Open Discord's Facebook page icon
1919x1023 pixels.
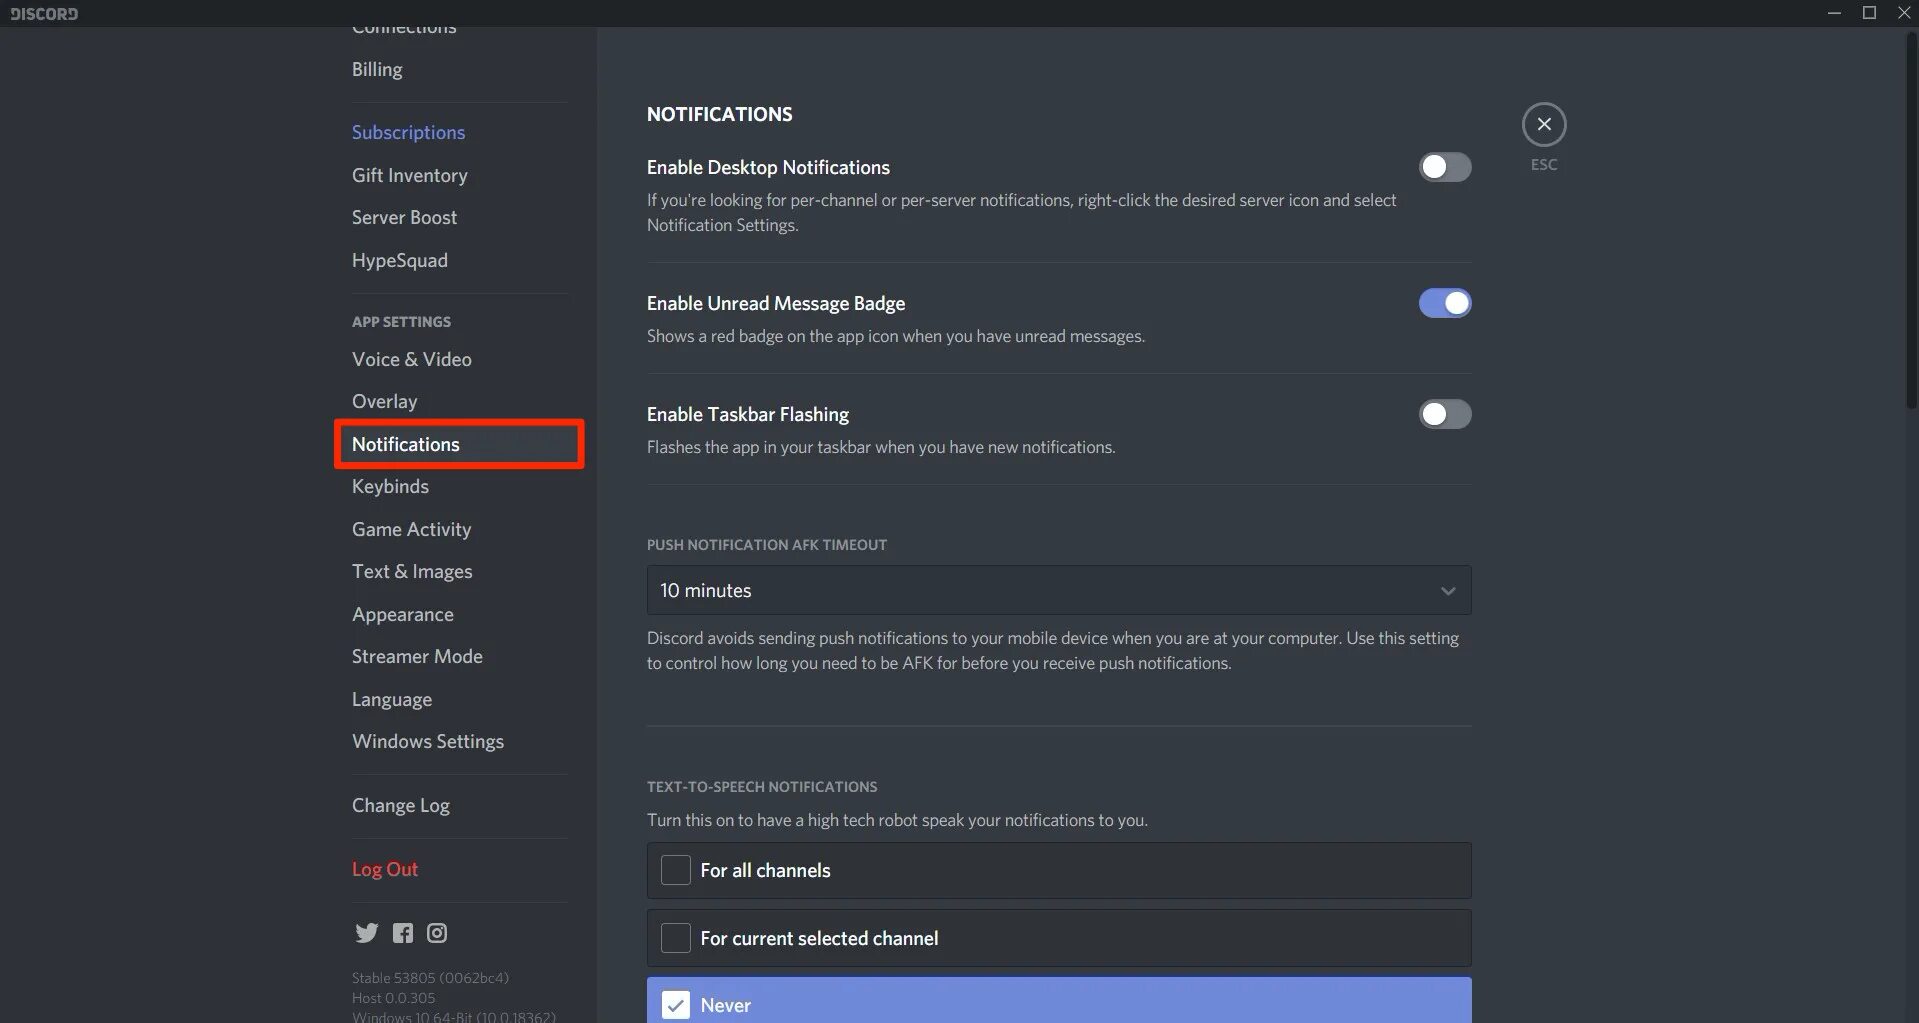pos(403,933)
